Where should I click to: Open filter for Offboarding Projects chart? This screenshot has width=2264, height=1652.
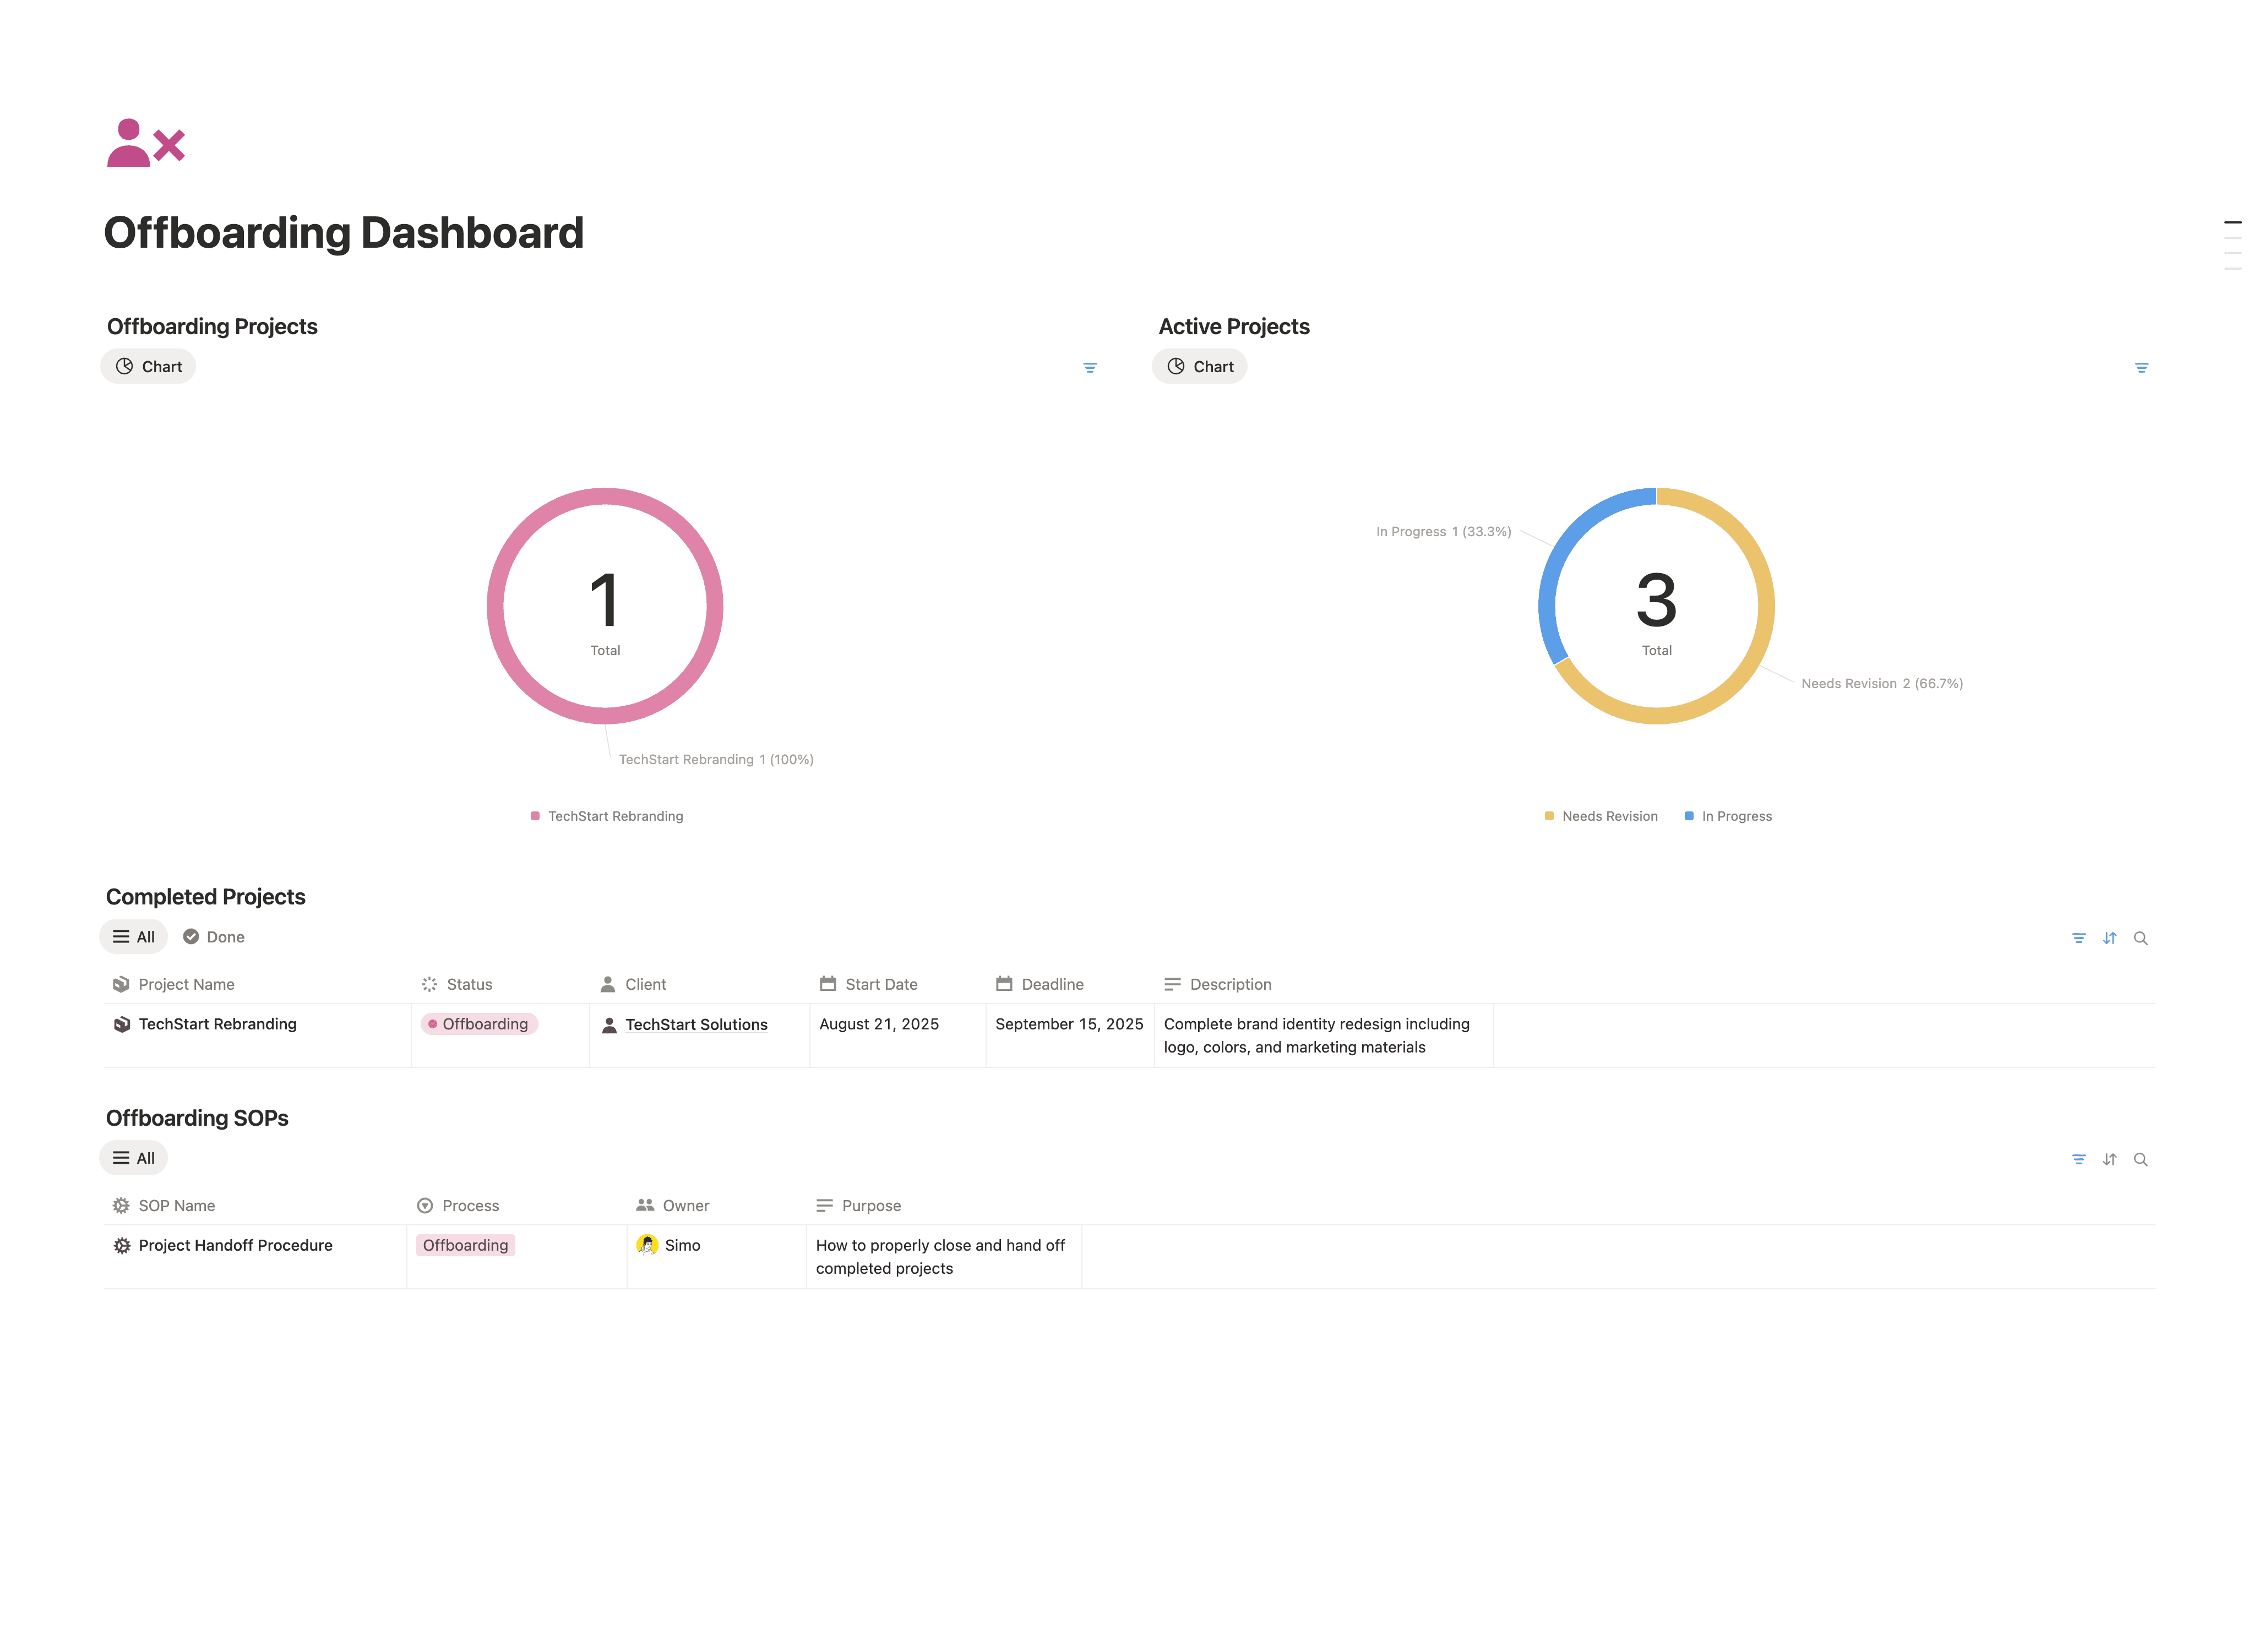point(1090,368)
